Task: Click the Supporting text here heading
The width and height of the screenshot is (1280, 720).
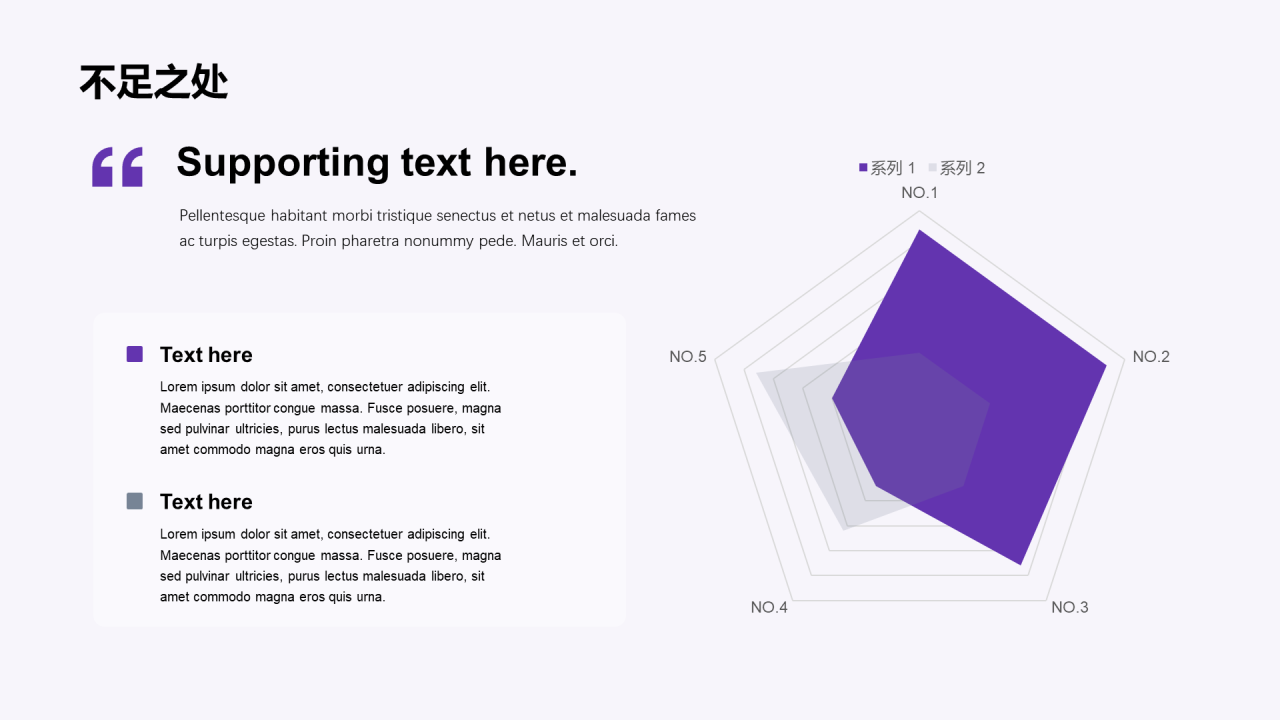Action: click(x=377, y=162)
